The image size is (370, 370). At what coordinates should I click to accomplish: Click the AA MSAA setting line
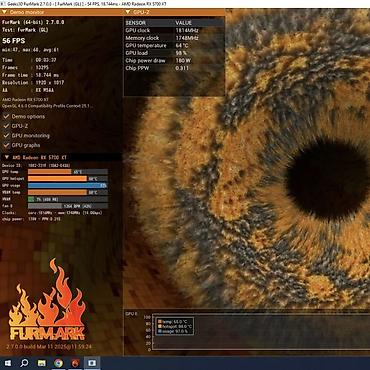click(x=28, y=90)
